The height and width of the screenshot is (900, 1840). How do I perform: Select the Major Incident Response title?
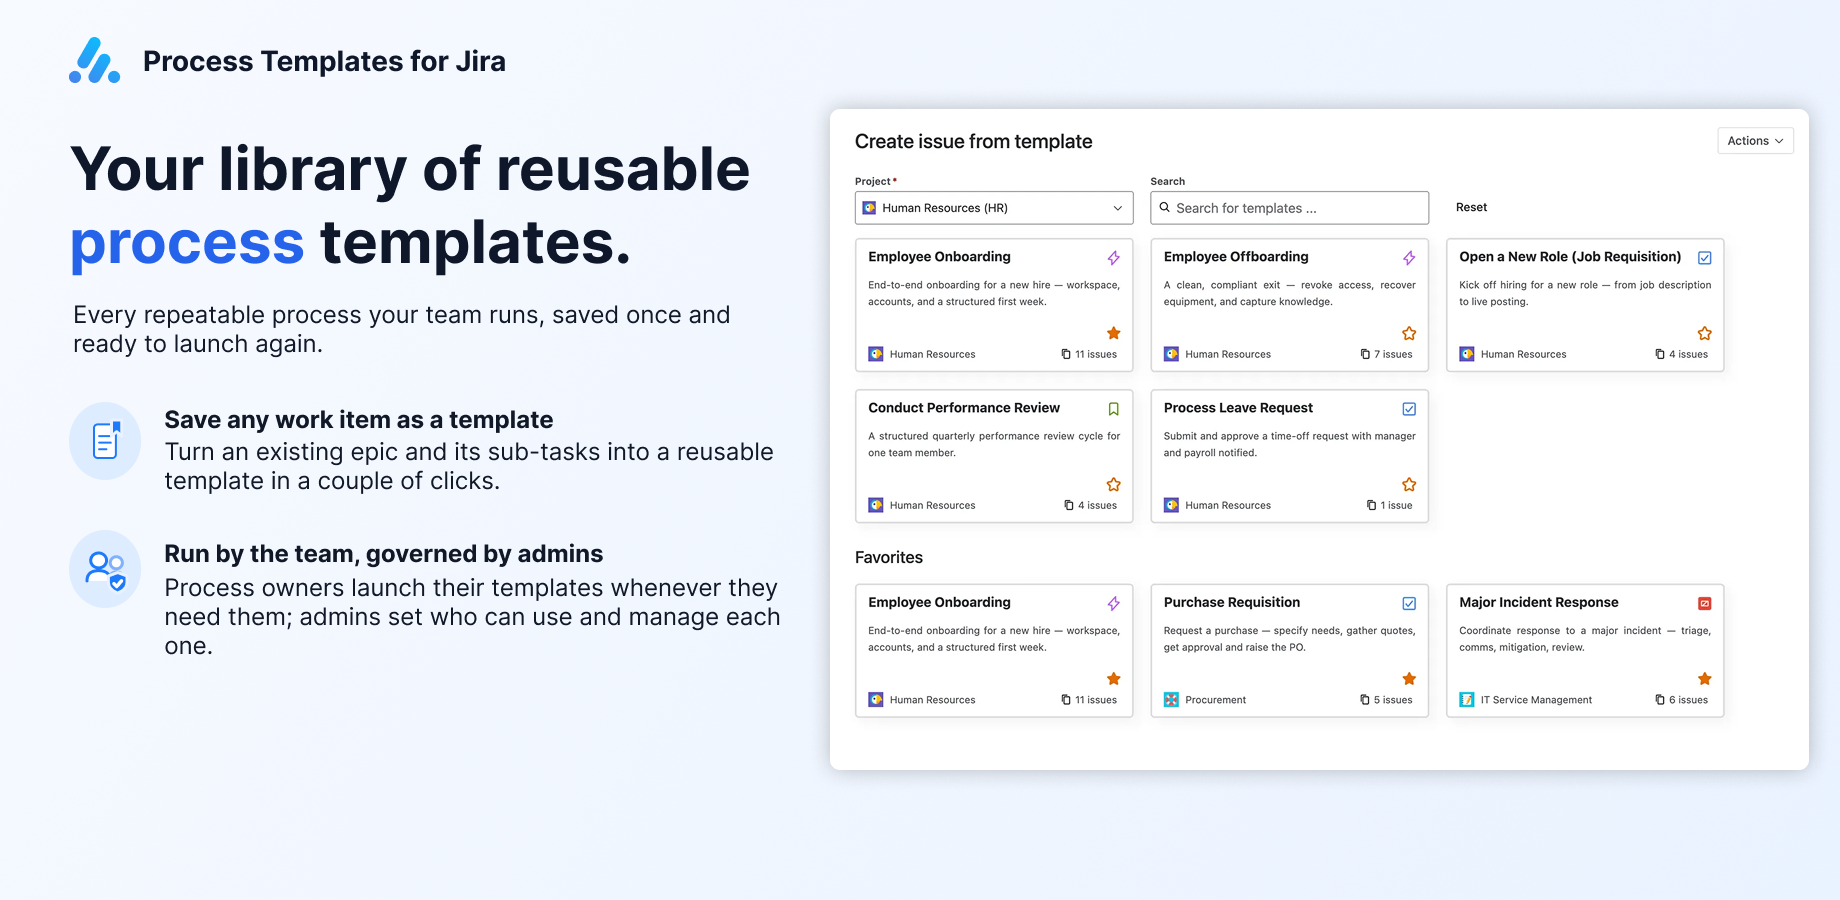click(1539, 602)
